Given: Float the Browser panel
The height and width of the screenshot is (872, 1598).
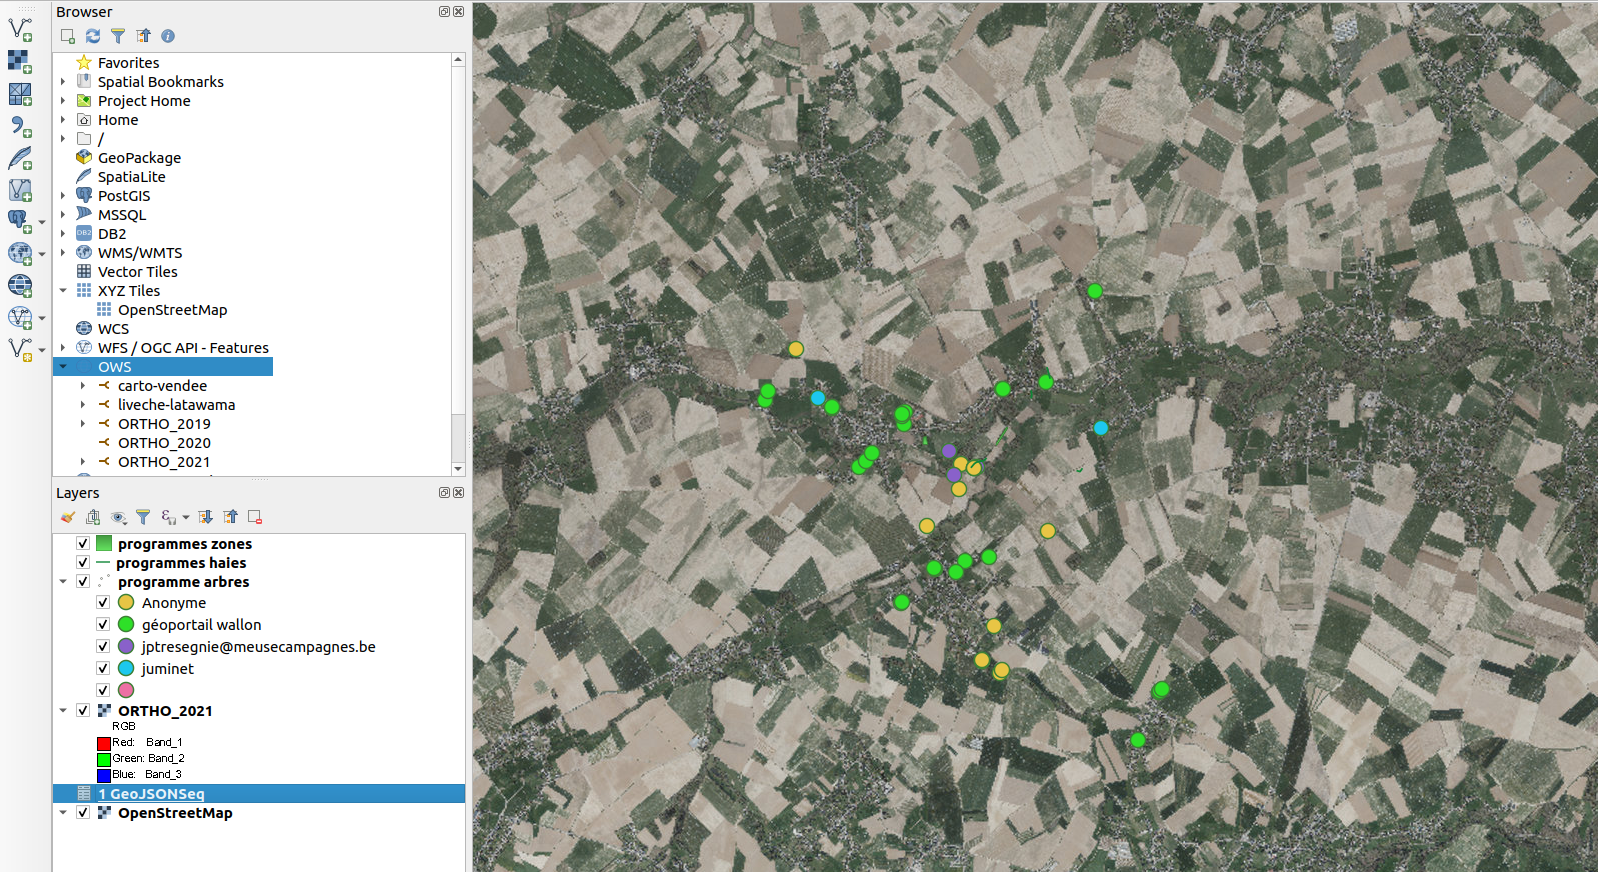Looking at the screenshot, I should [444, 12].
